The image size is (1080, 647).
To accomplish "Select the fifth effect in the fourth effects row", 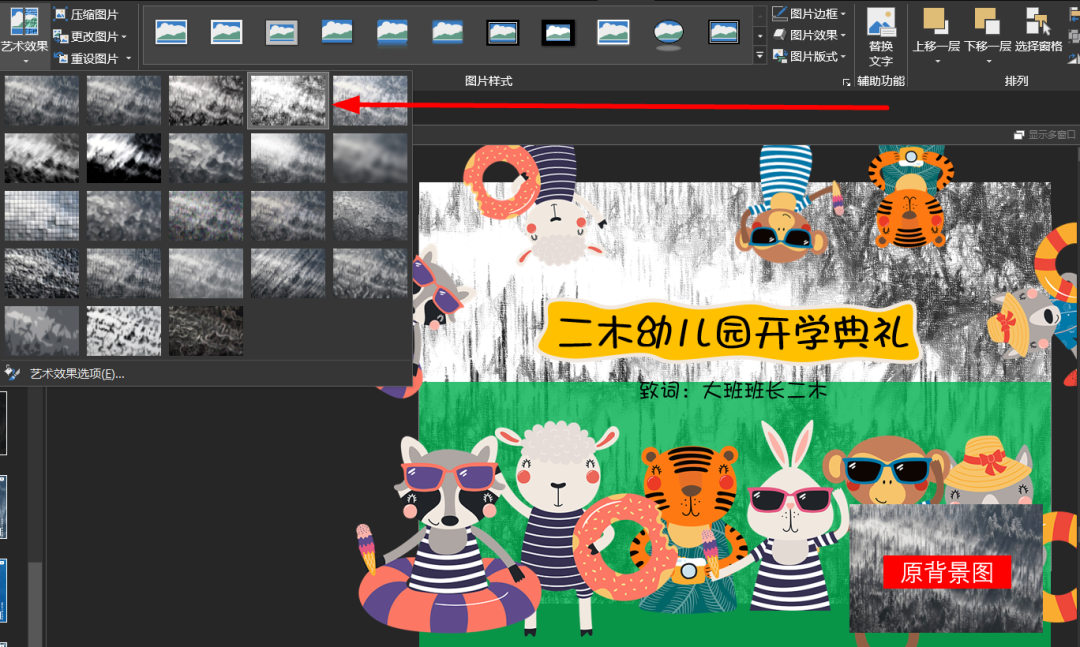I will [x=370, y=273].
